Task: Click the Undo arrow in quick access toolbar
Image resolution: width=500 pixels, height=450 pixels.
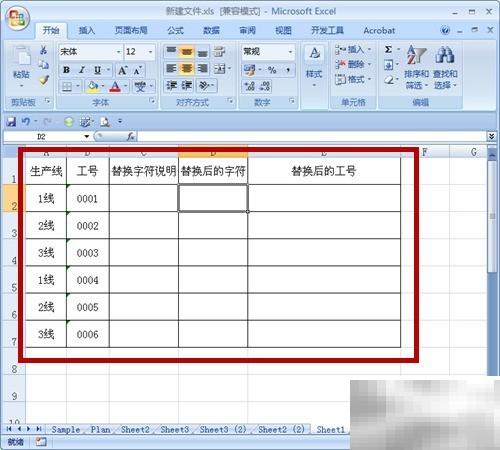Action: point(26,122)
